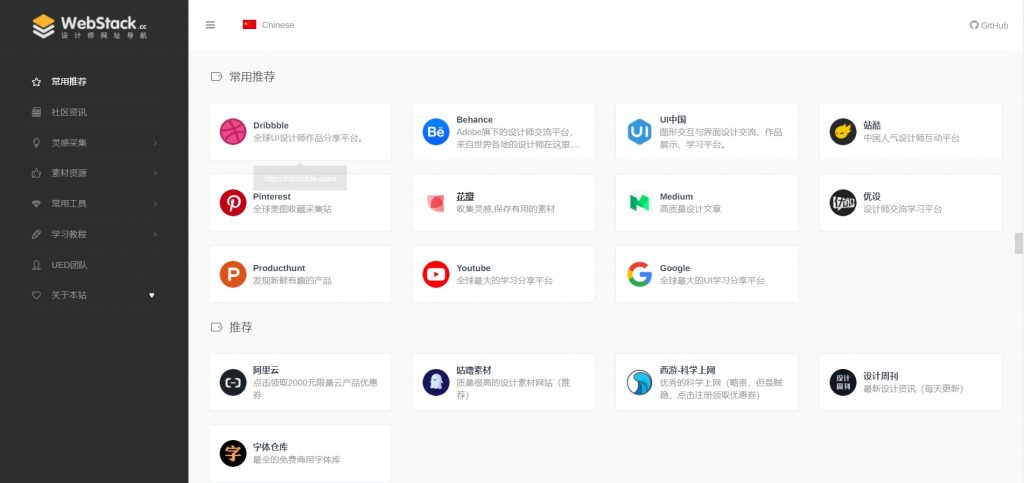Click the 发现新鲜有趣的产品 description

coord(292,281)
